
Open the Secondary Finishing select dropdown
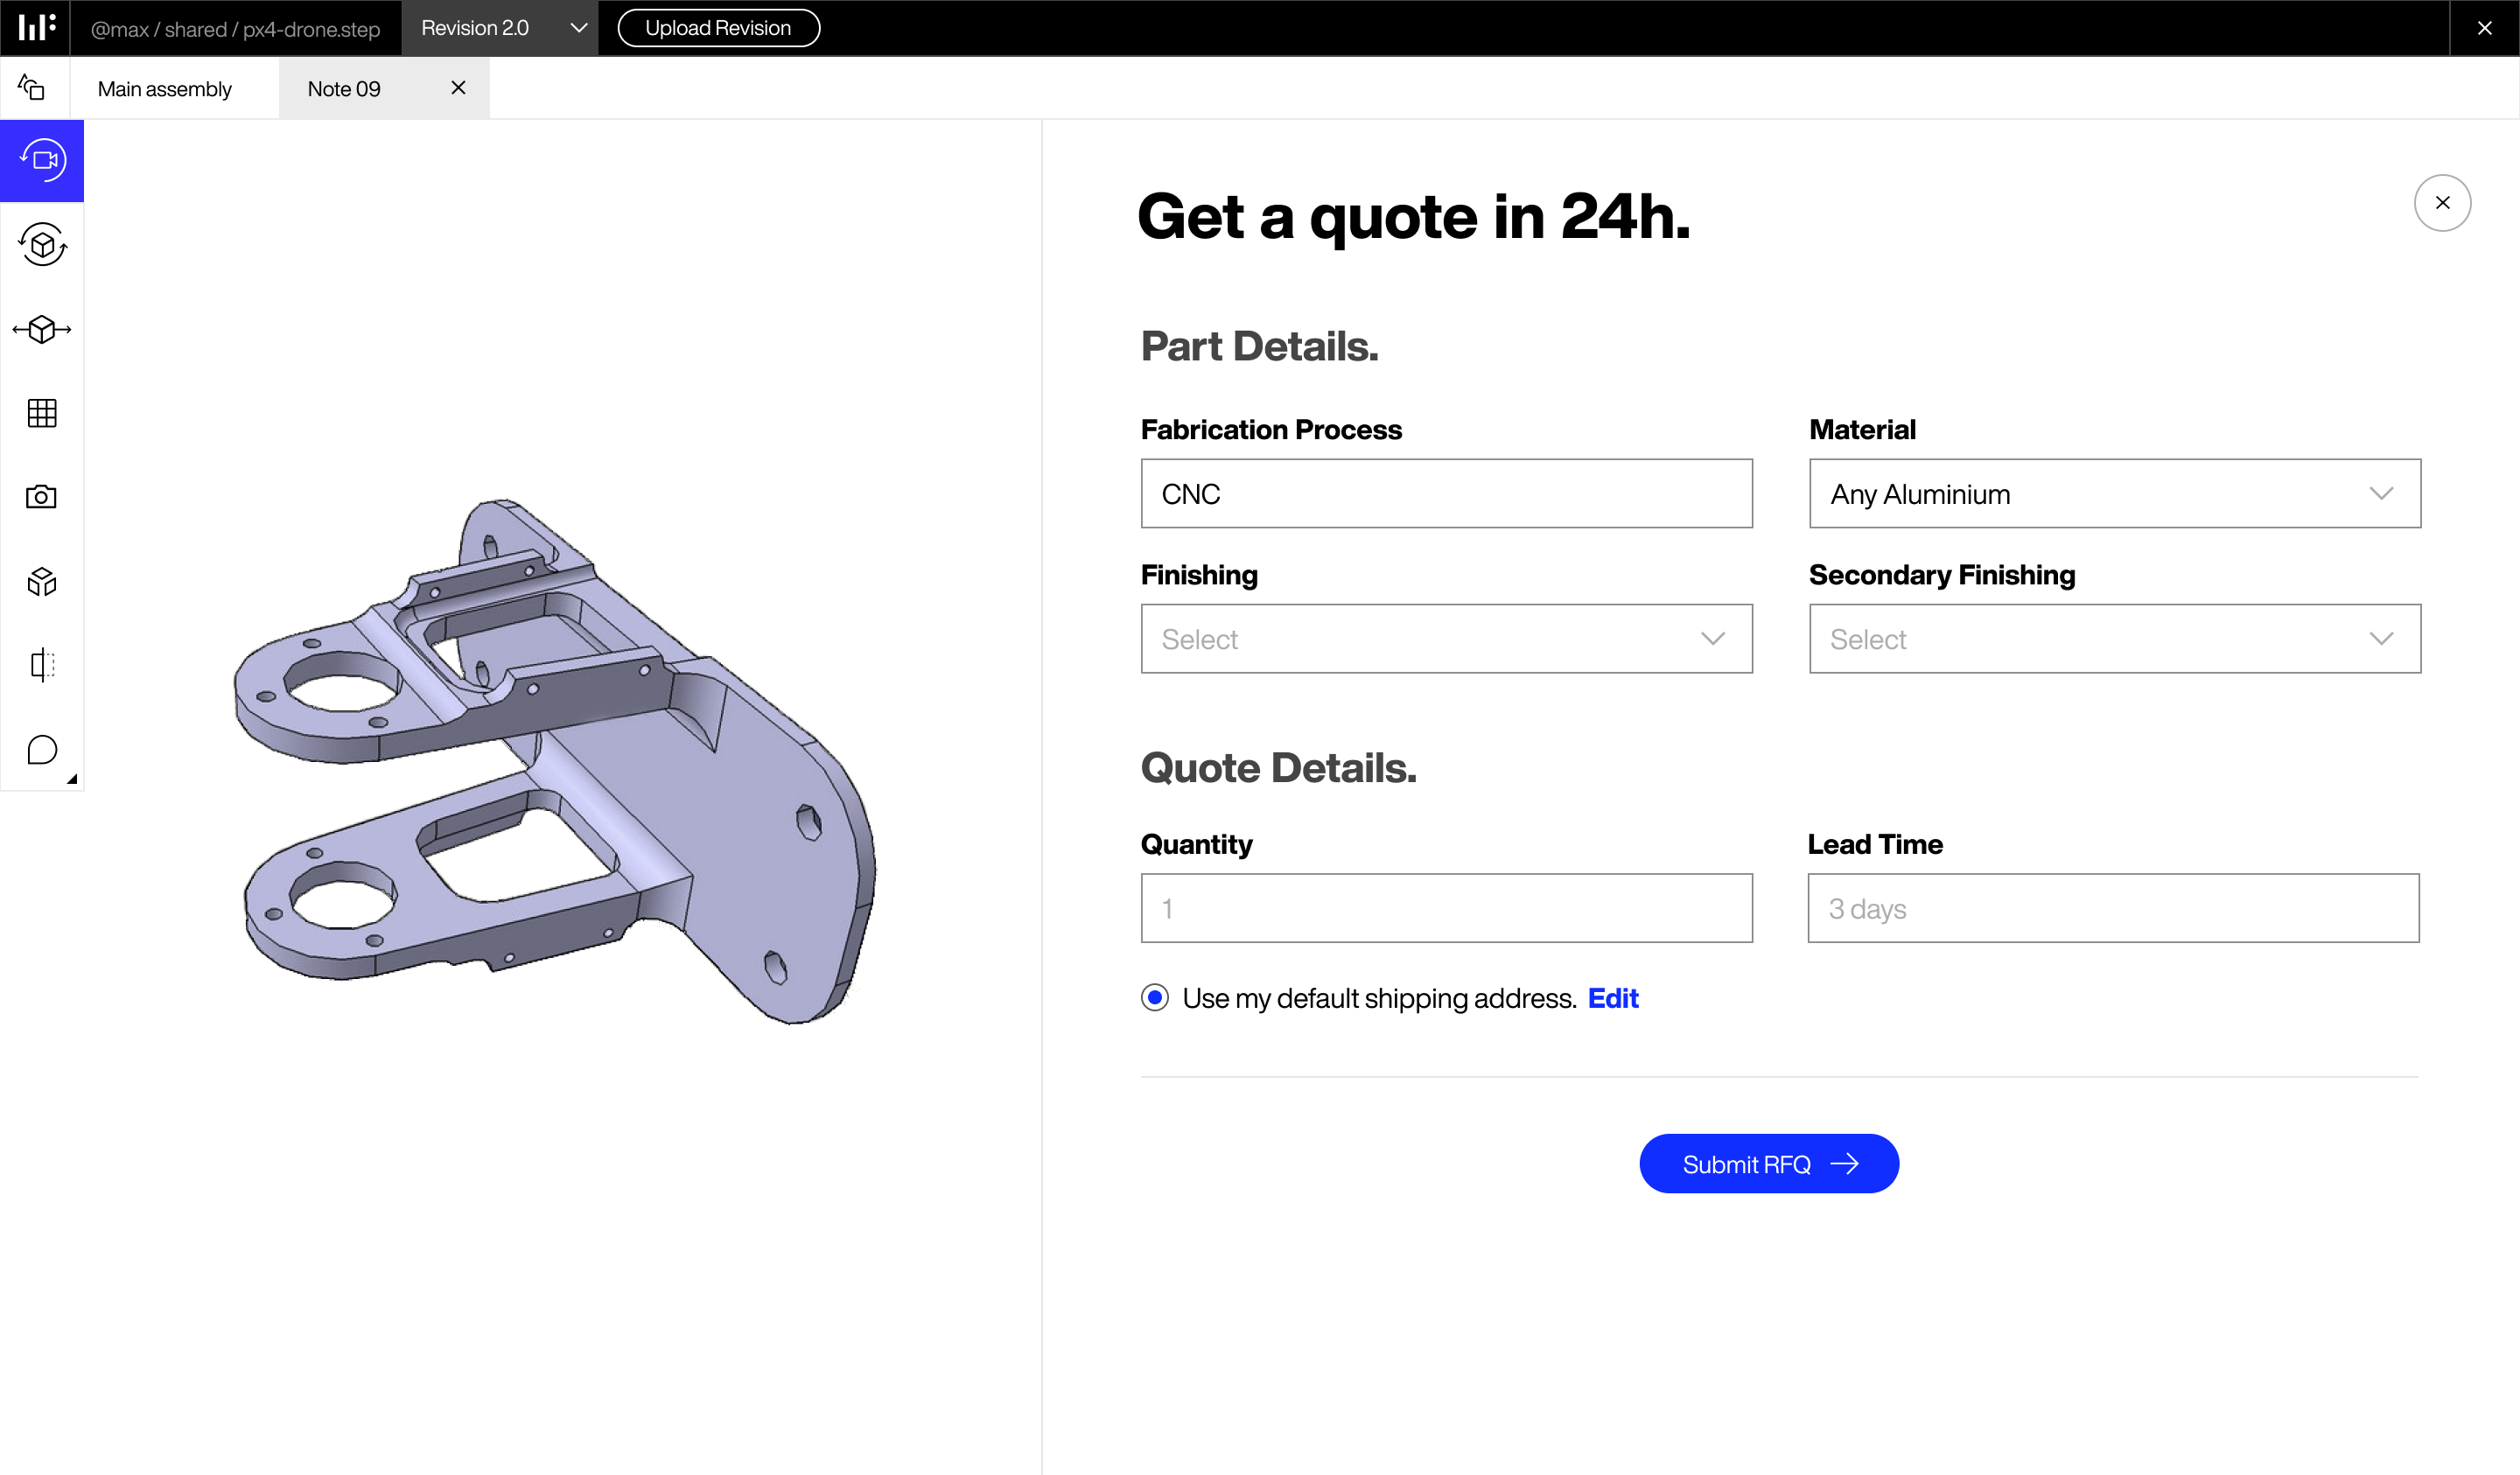[2115, 639]
